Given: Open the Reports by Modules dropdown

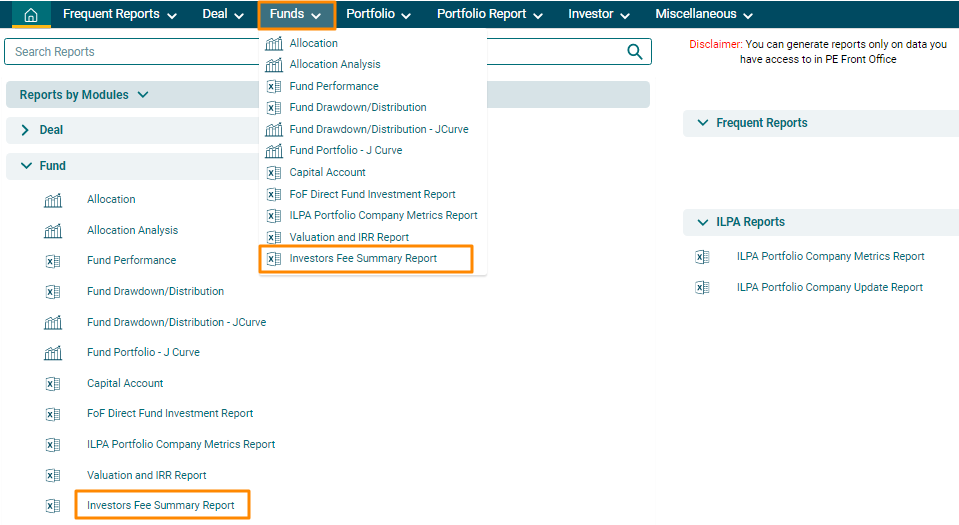Looking at the screenshot, I should coord(84,95).
